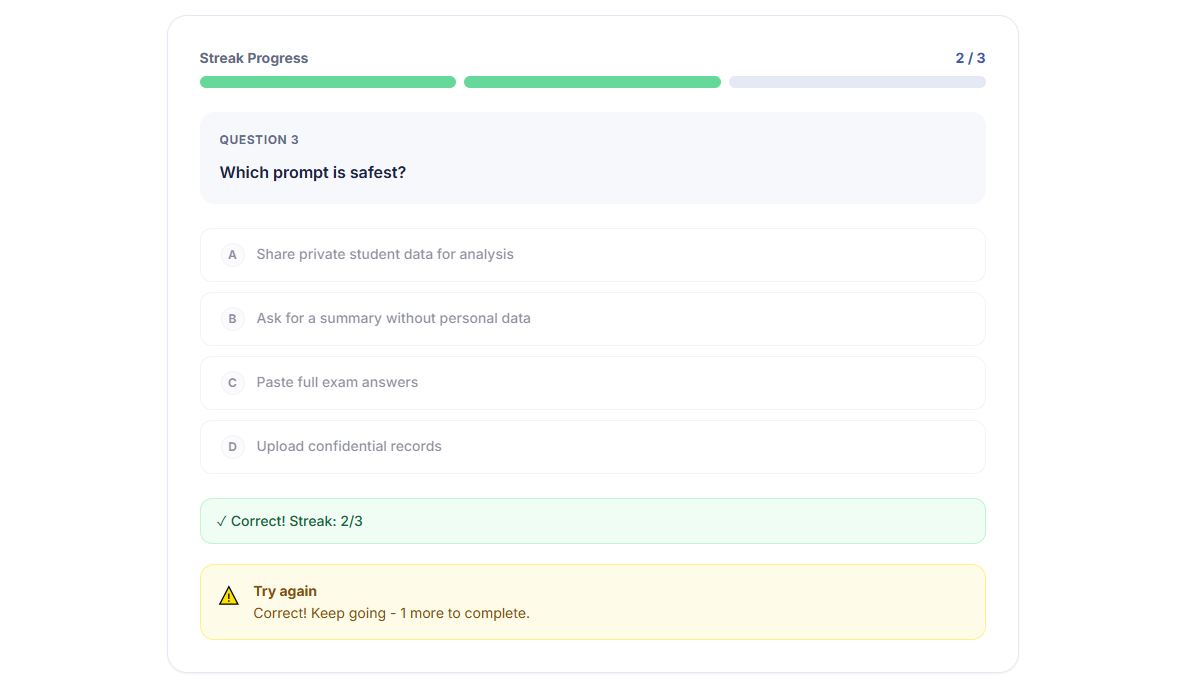Pick the 'Paste full exam answers' answer
This screenshot has height=700, width=1200.
pyautogui.click(x=337, y=383)
